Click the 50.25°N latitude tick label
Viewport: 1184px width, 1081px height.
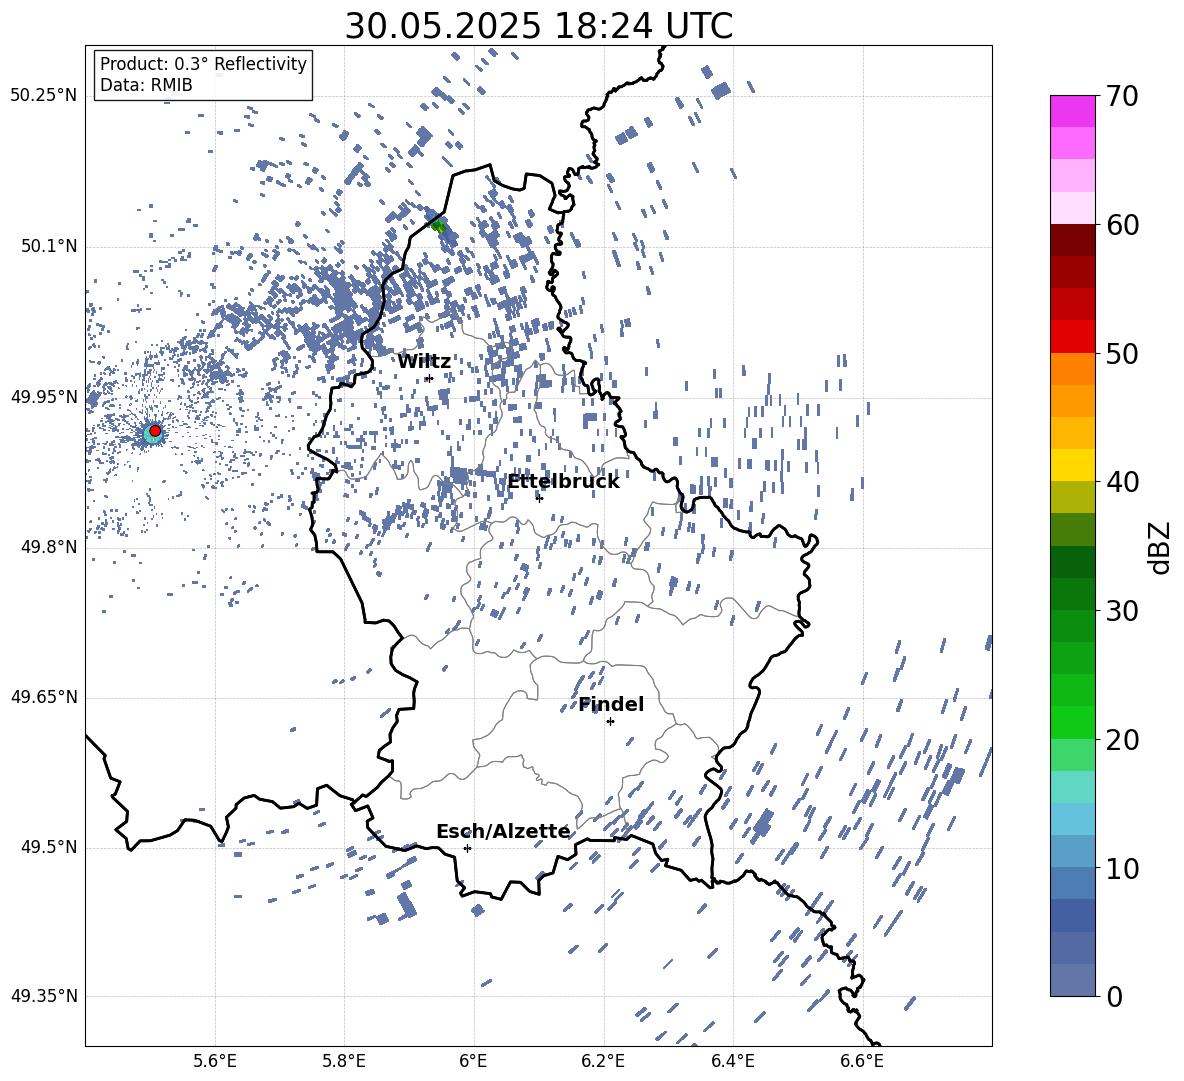coord(44,96)
